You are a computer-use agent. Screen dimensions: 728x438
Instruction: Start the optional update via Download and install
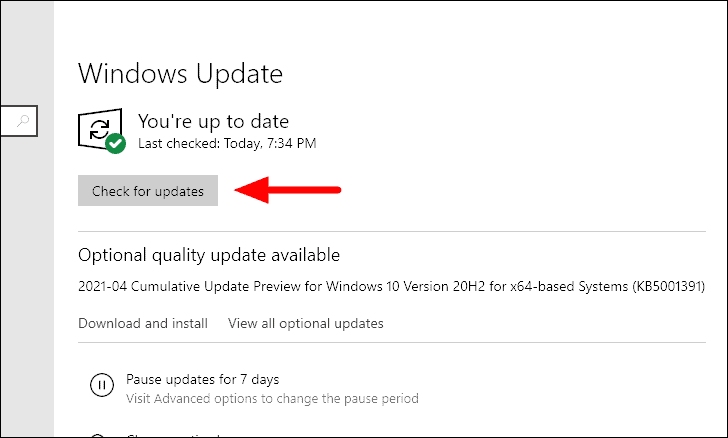click(143, 323)
